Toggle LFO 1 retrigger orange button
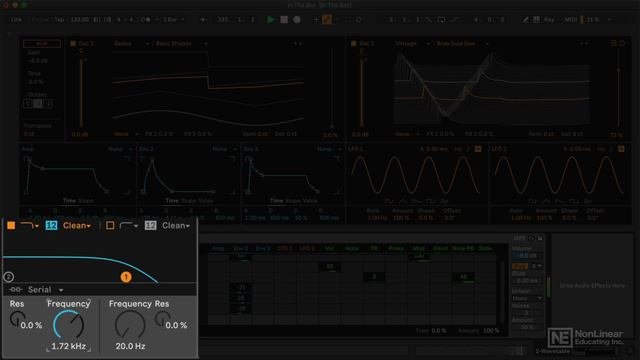 [x=478, y=149]
